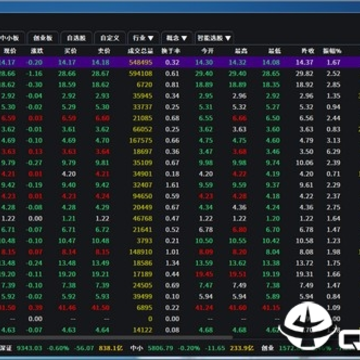The width and height of the screenshot is (360, 360).
Task: Click the volume cell 46768
Action: point(142,219)
